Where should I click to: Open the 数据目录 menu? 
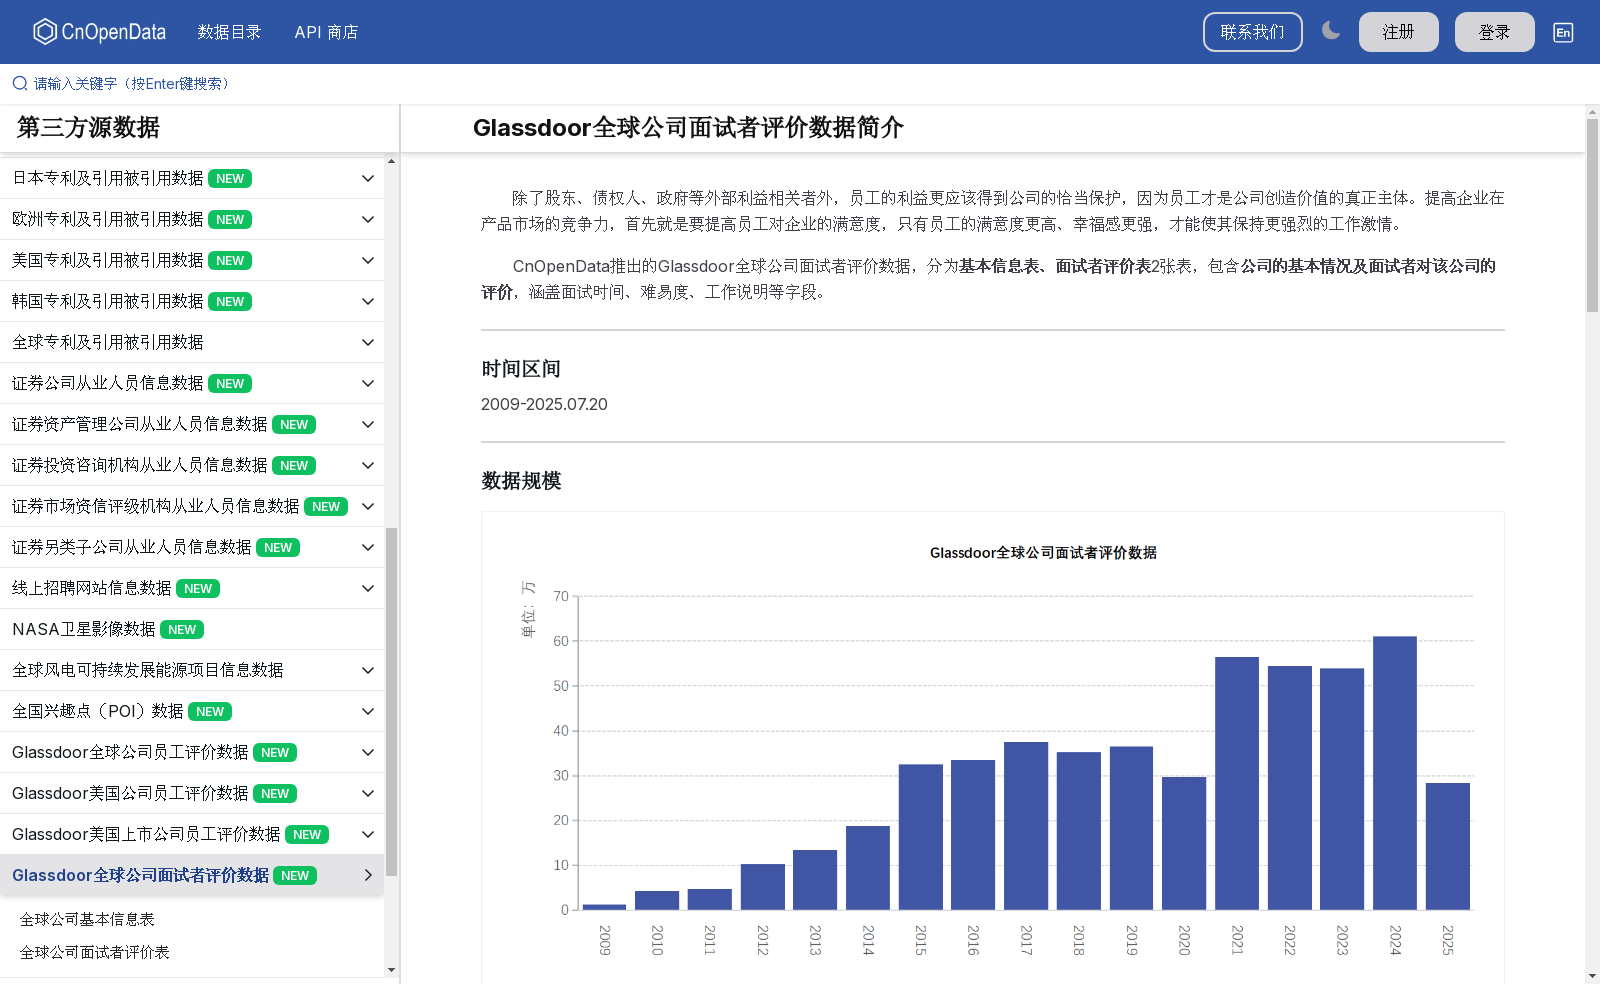[x=229, y=32]
